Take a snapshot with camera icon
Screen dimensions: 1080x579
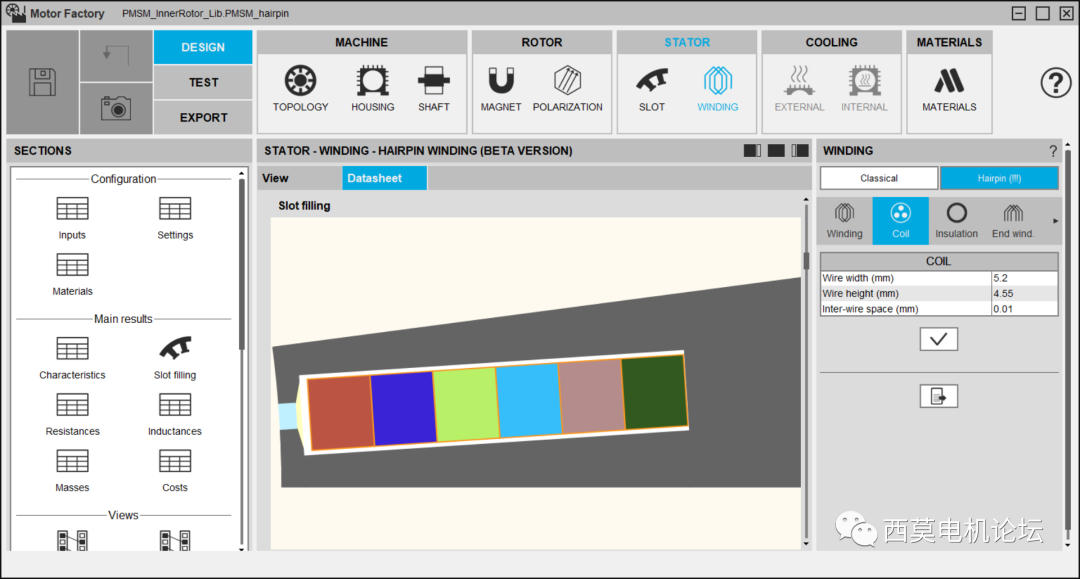(116, 108)
